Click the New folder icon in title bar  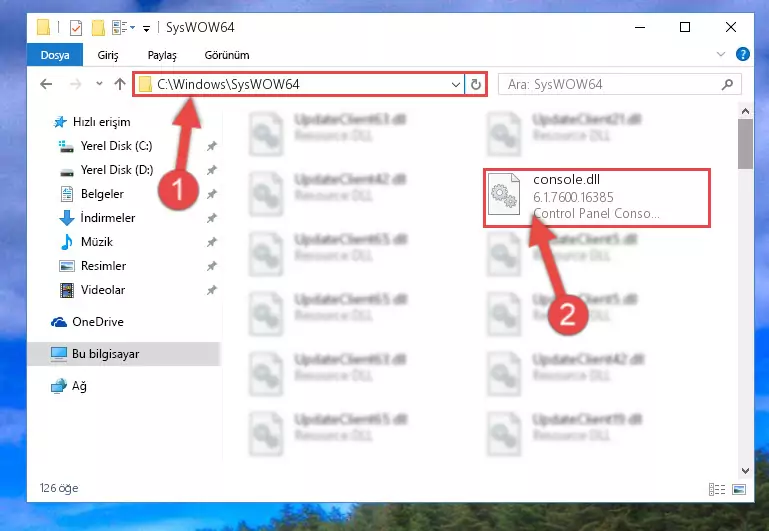tap(98, 27)
